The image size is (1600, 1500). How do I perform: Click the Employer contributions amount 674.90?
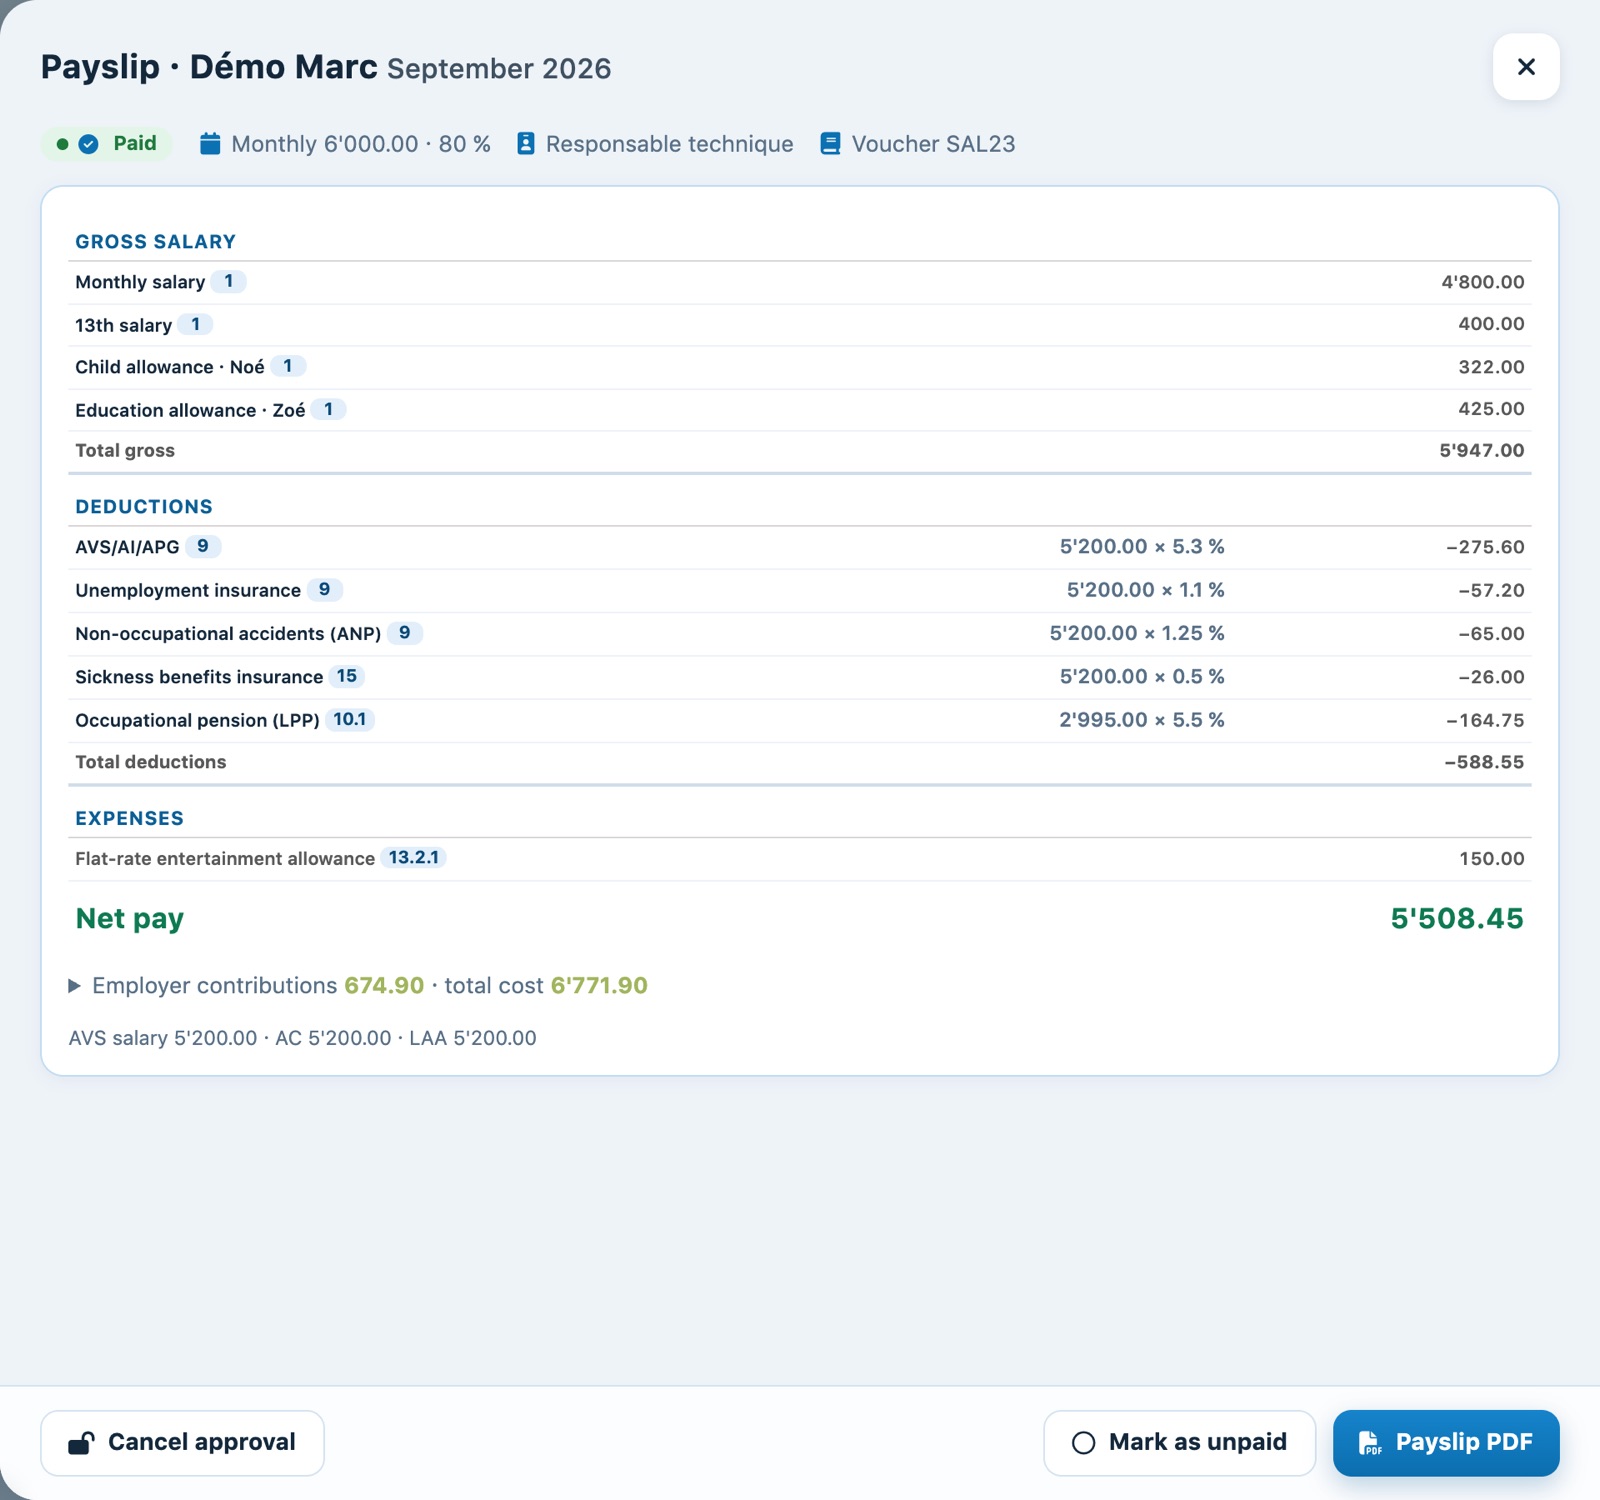pos(384,986)
